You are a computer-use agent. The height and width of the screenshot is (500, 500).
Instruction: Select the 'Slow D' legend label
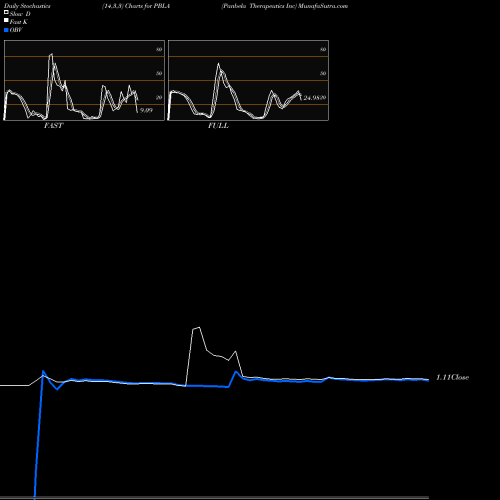(x=20, y=14)
